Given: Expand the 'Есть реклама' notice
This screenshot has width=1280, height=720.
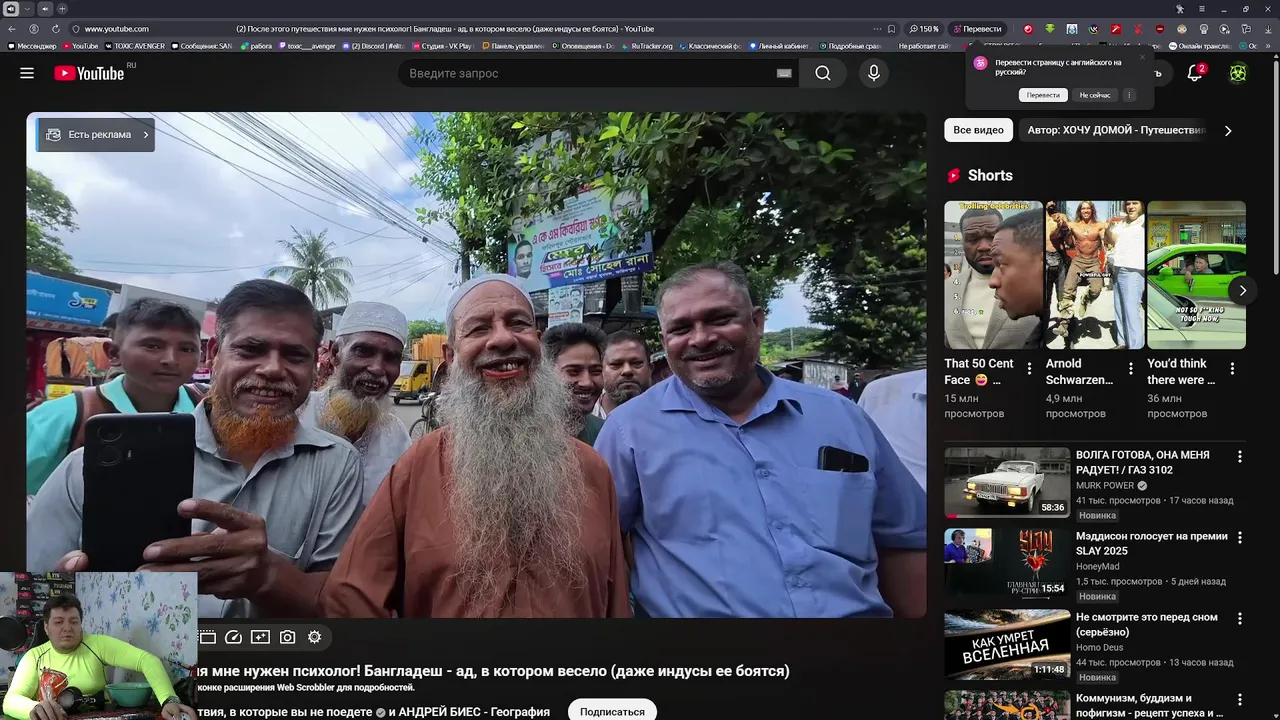Looking at the screenshot, I should point(96,135).
